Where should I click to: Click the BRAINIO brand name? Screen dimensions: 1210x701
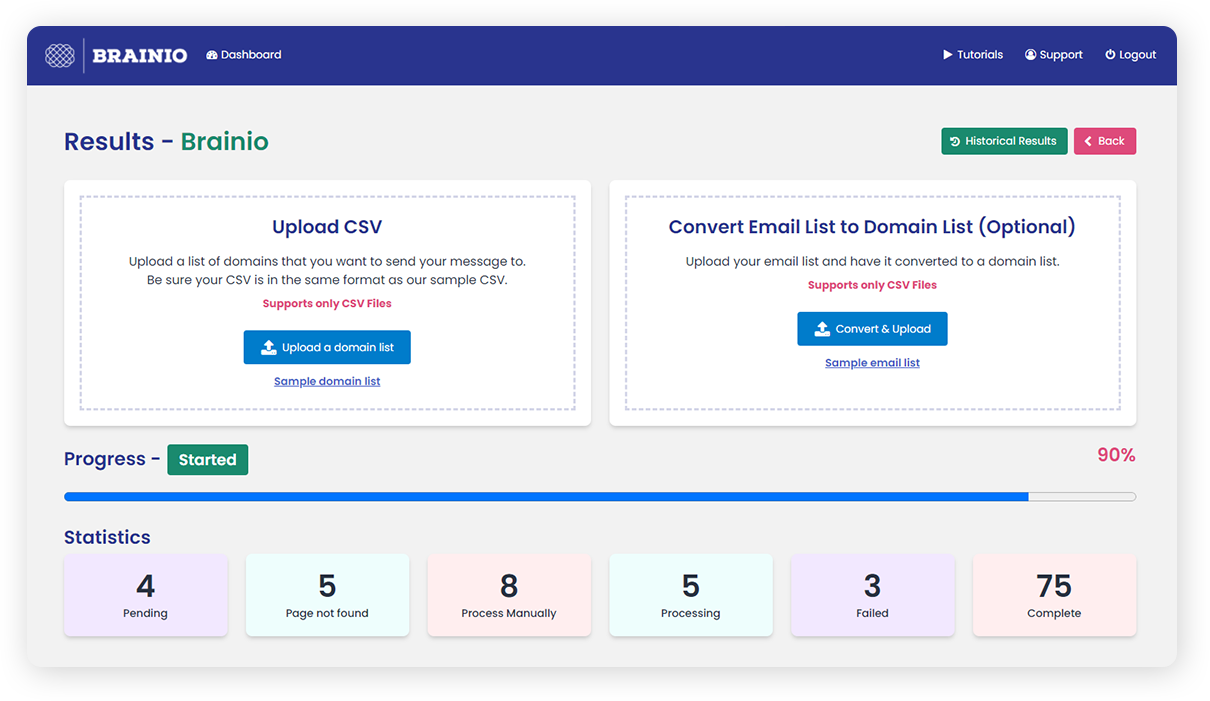[140, 56]
